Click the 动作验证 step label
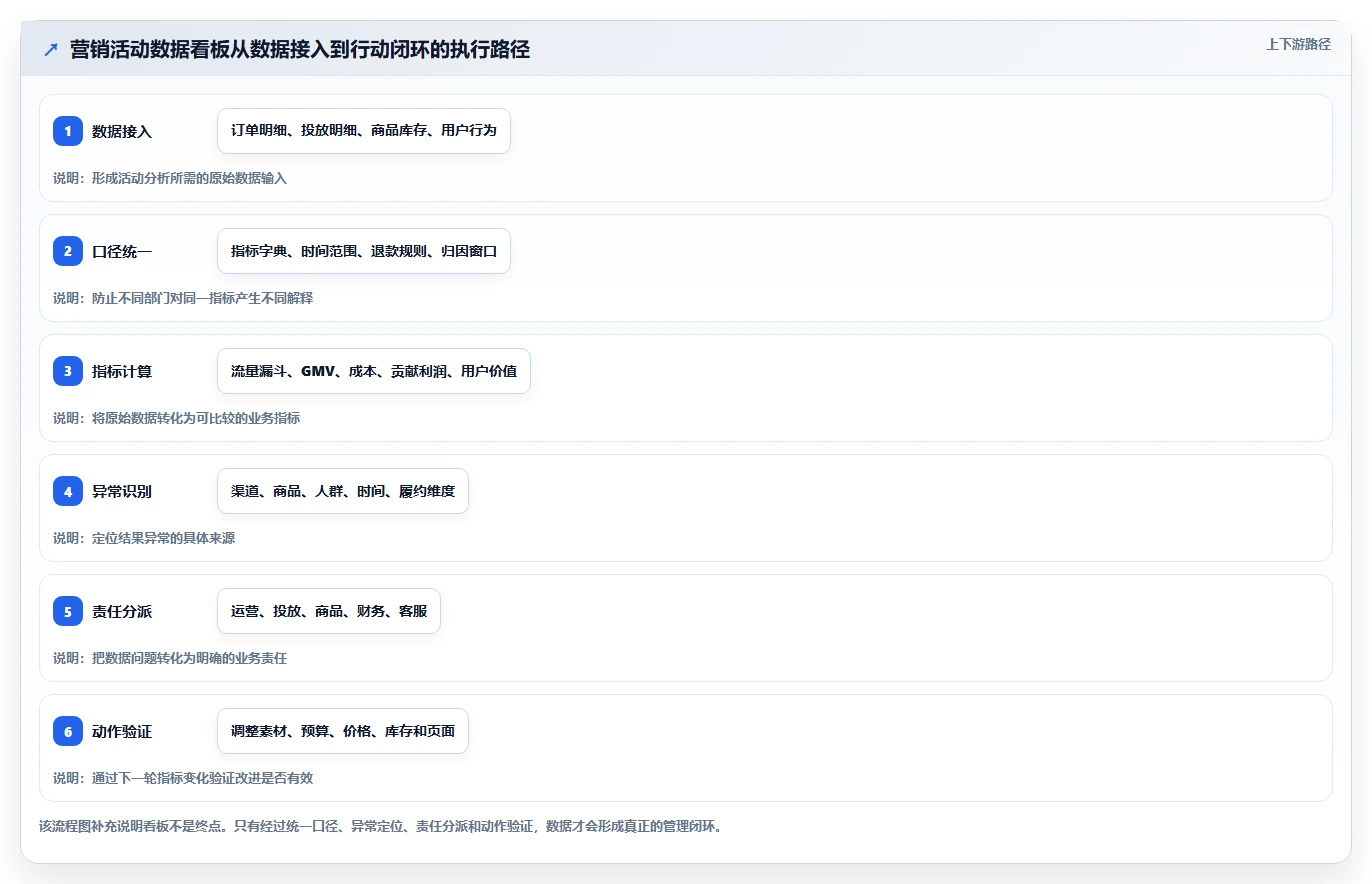This screenshot has height=884, width=1372. [122, 731]
